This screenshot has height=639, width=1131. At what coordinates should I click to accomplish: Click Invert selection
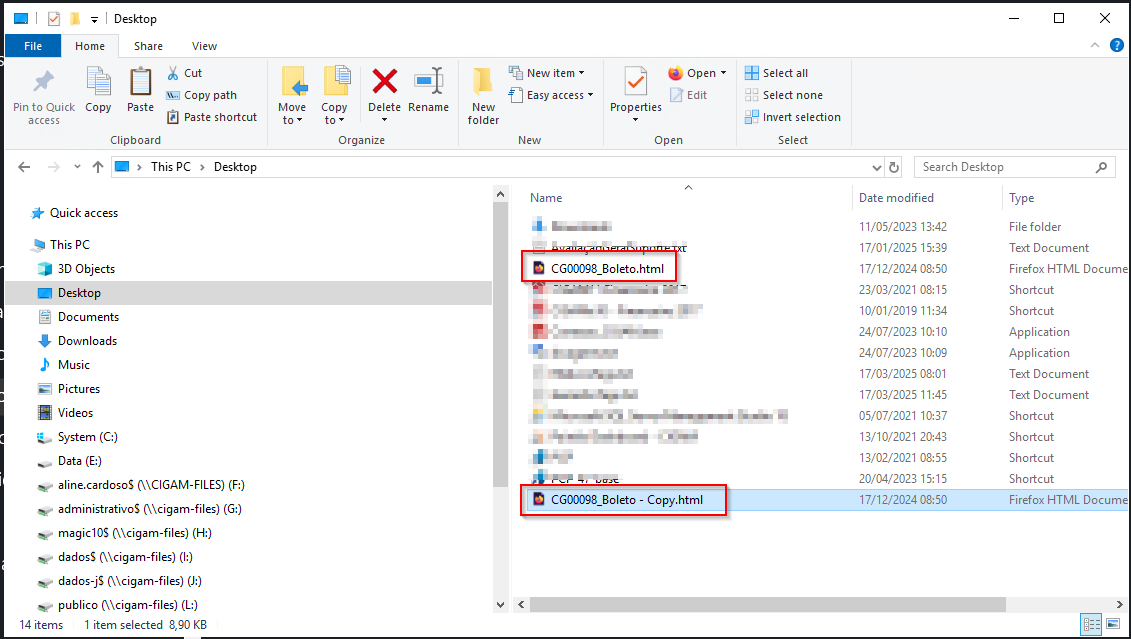coord(793,117)
